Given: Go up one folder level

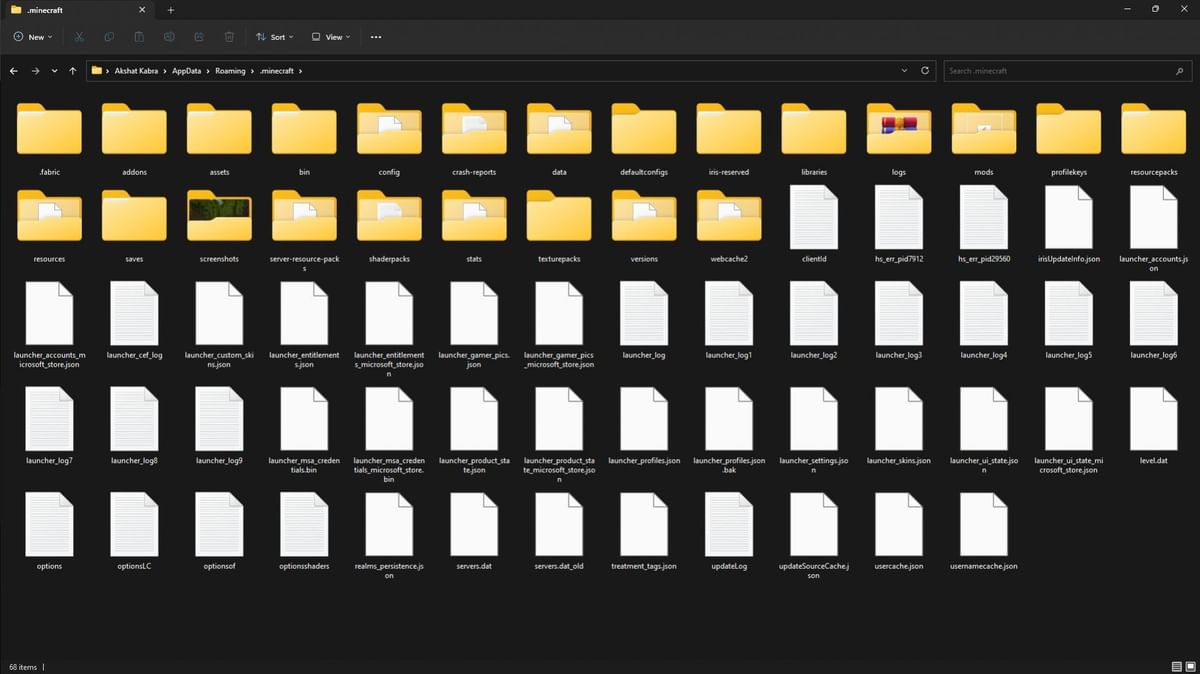Looking at the screenshot, I should pyautogui.click(x=72, y=70).
